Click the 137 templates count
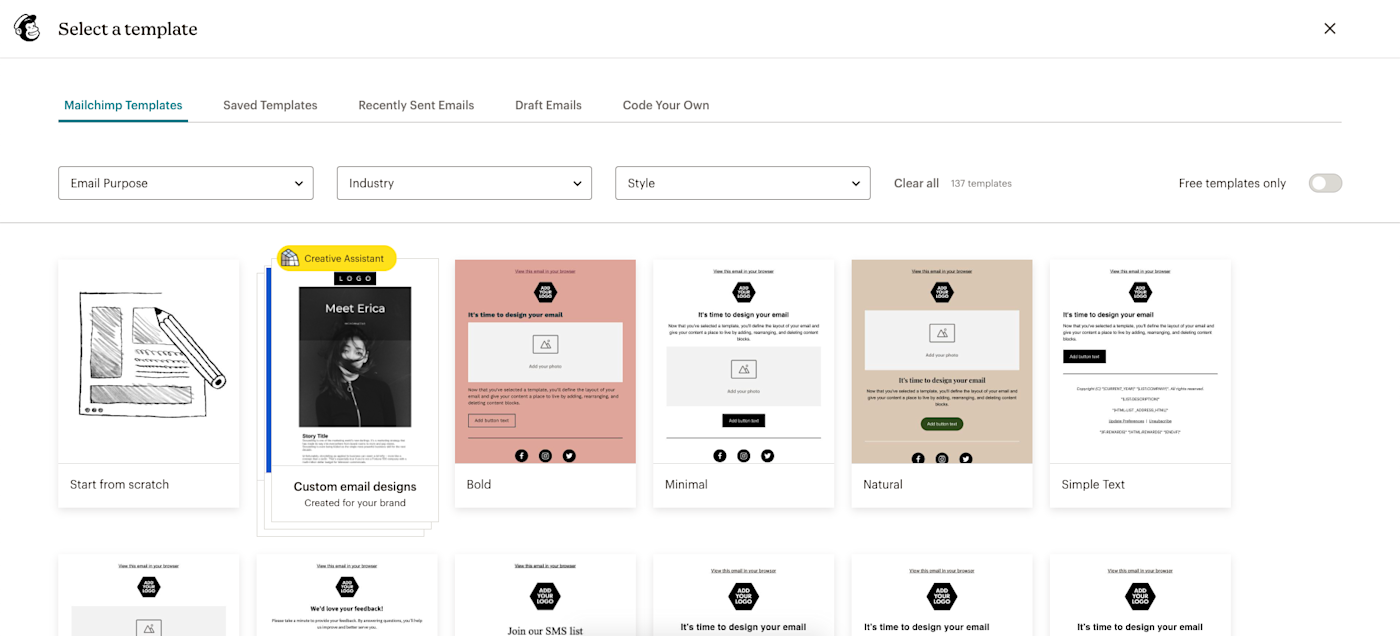 pos(981,184)
